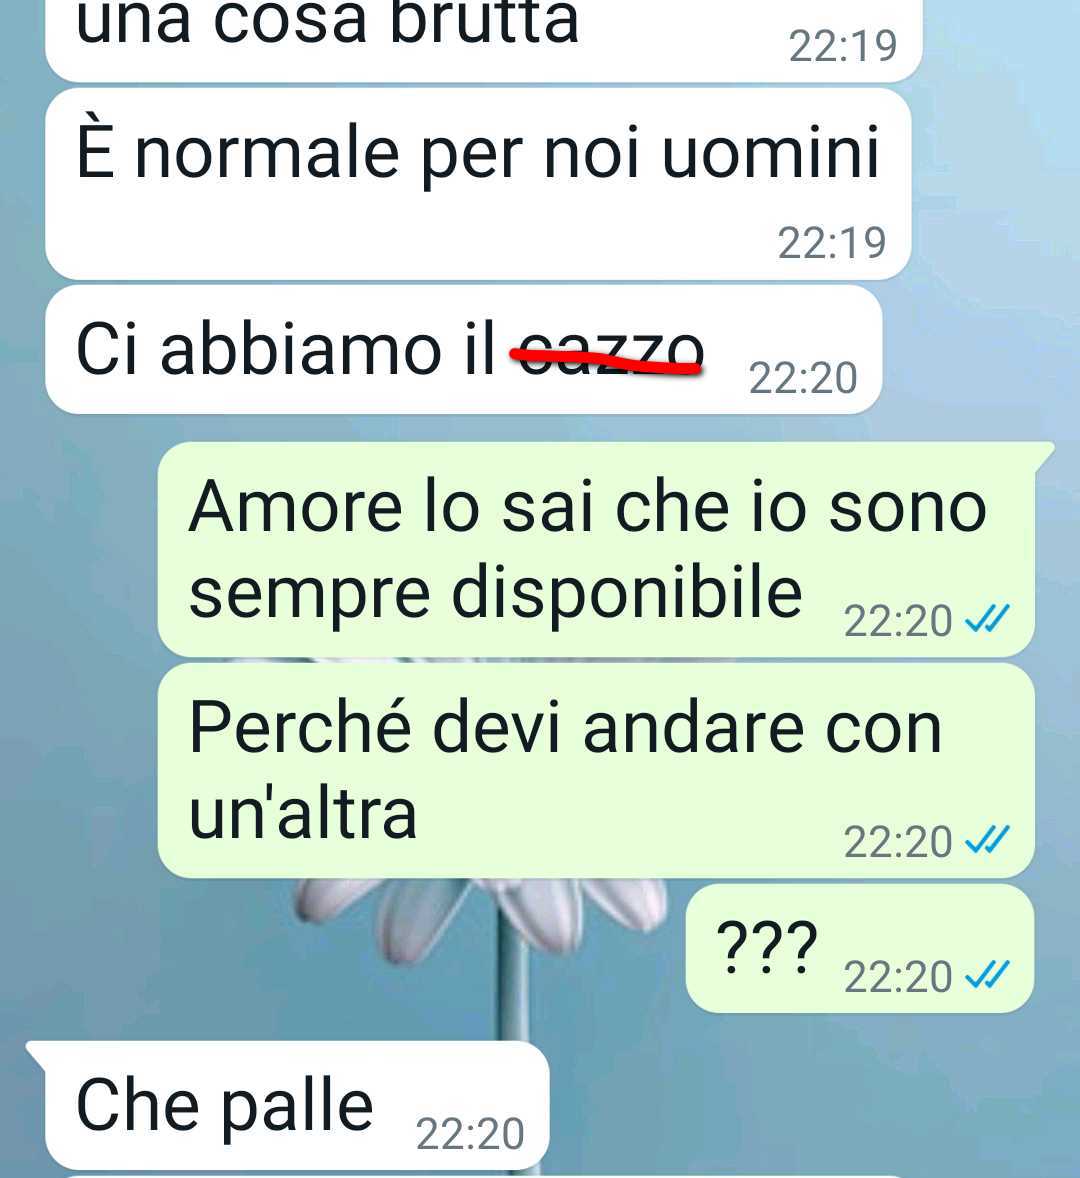Select the 'una cosa brutta' message bubble
Viewport: 1080px width, 1178px height.
tap(484, 38)
